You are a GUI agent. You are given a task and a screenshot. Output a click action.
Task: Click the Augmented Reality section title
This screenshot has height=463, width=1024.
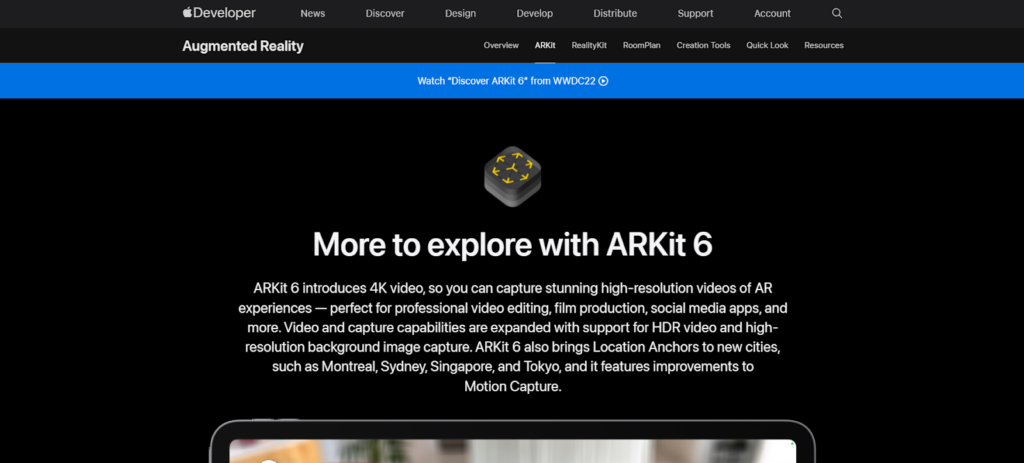tap(243, 46)
